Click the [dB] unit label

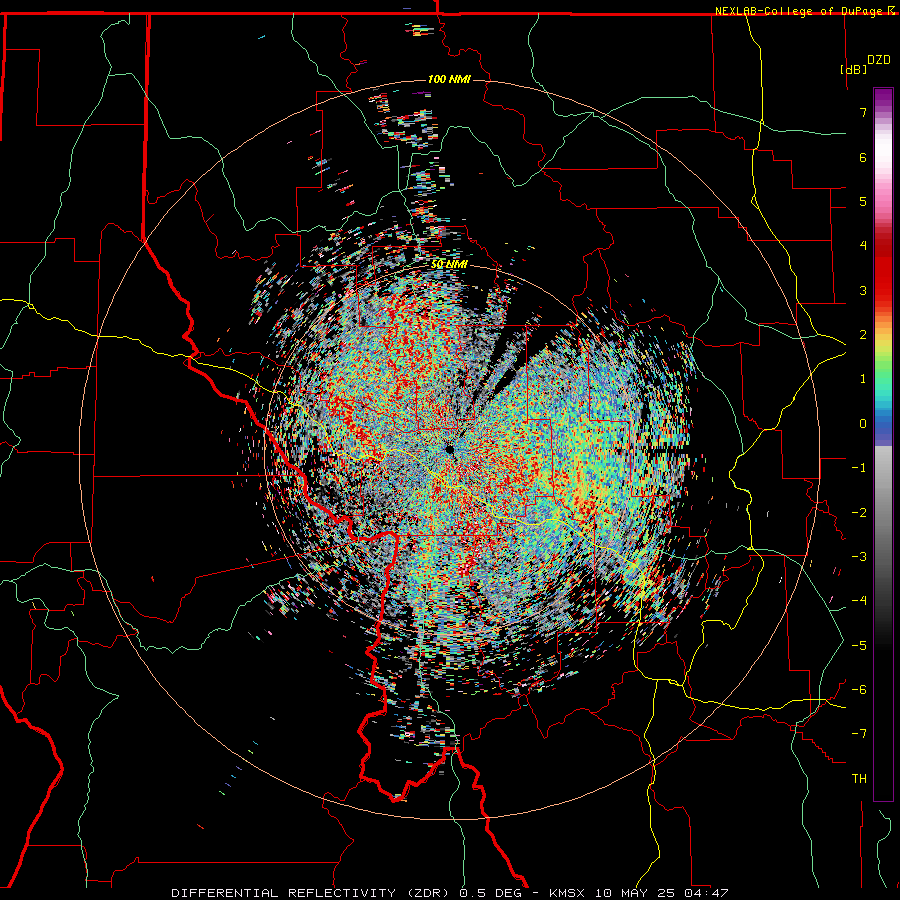854,69
